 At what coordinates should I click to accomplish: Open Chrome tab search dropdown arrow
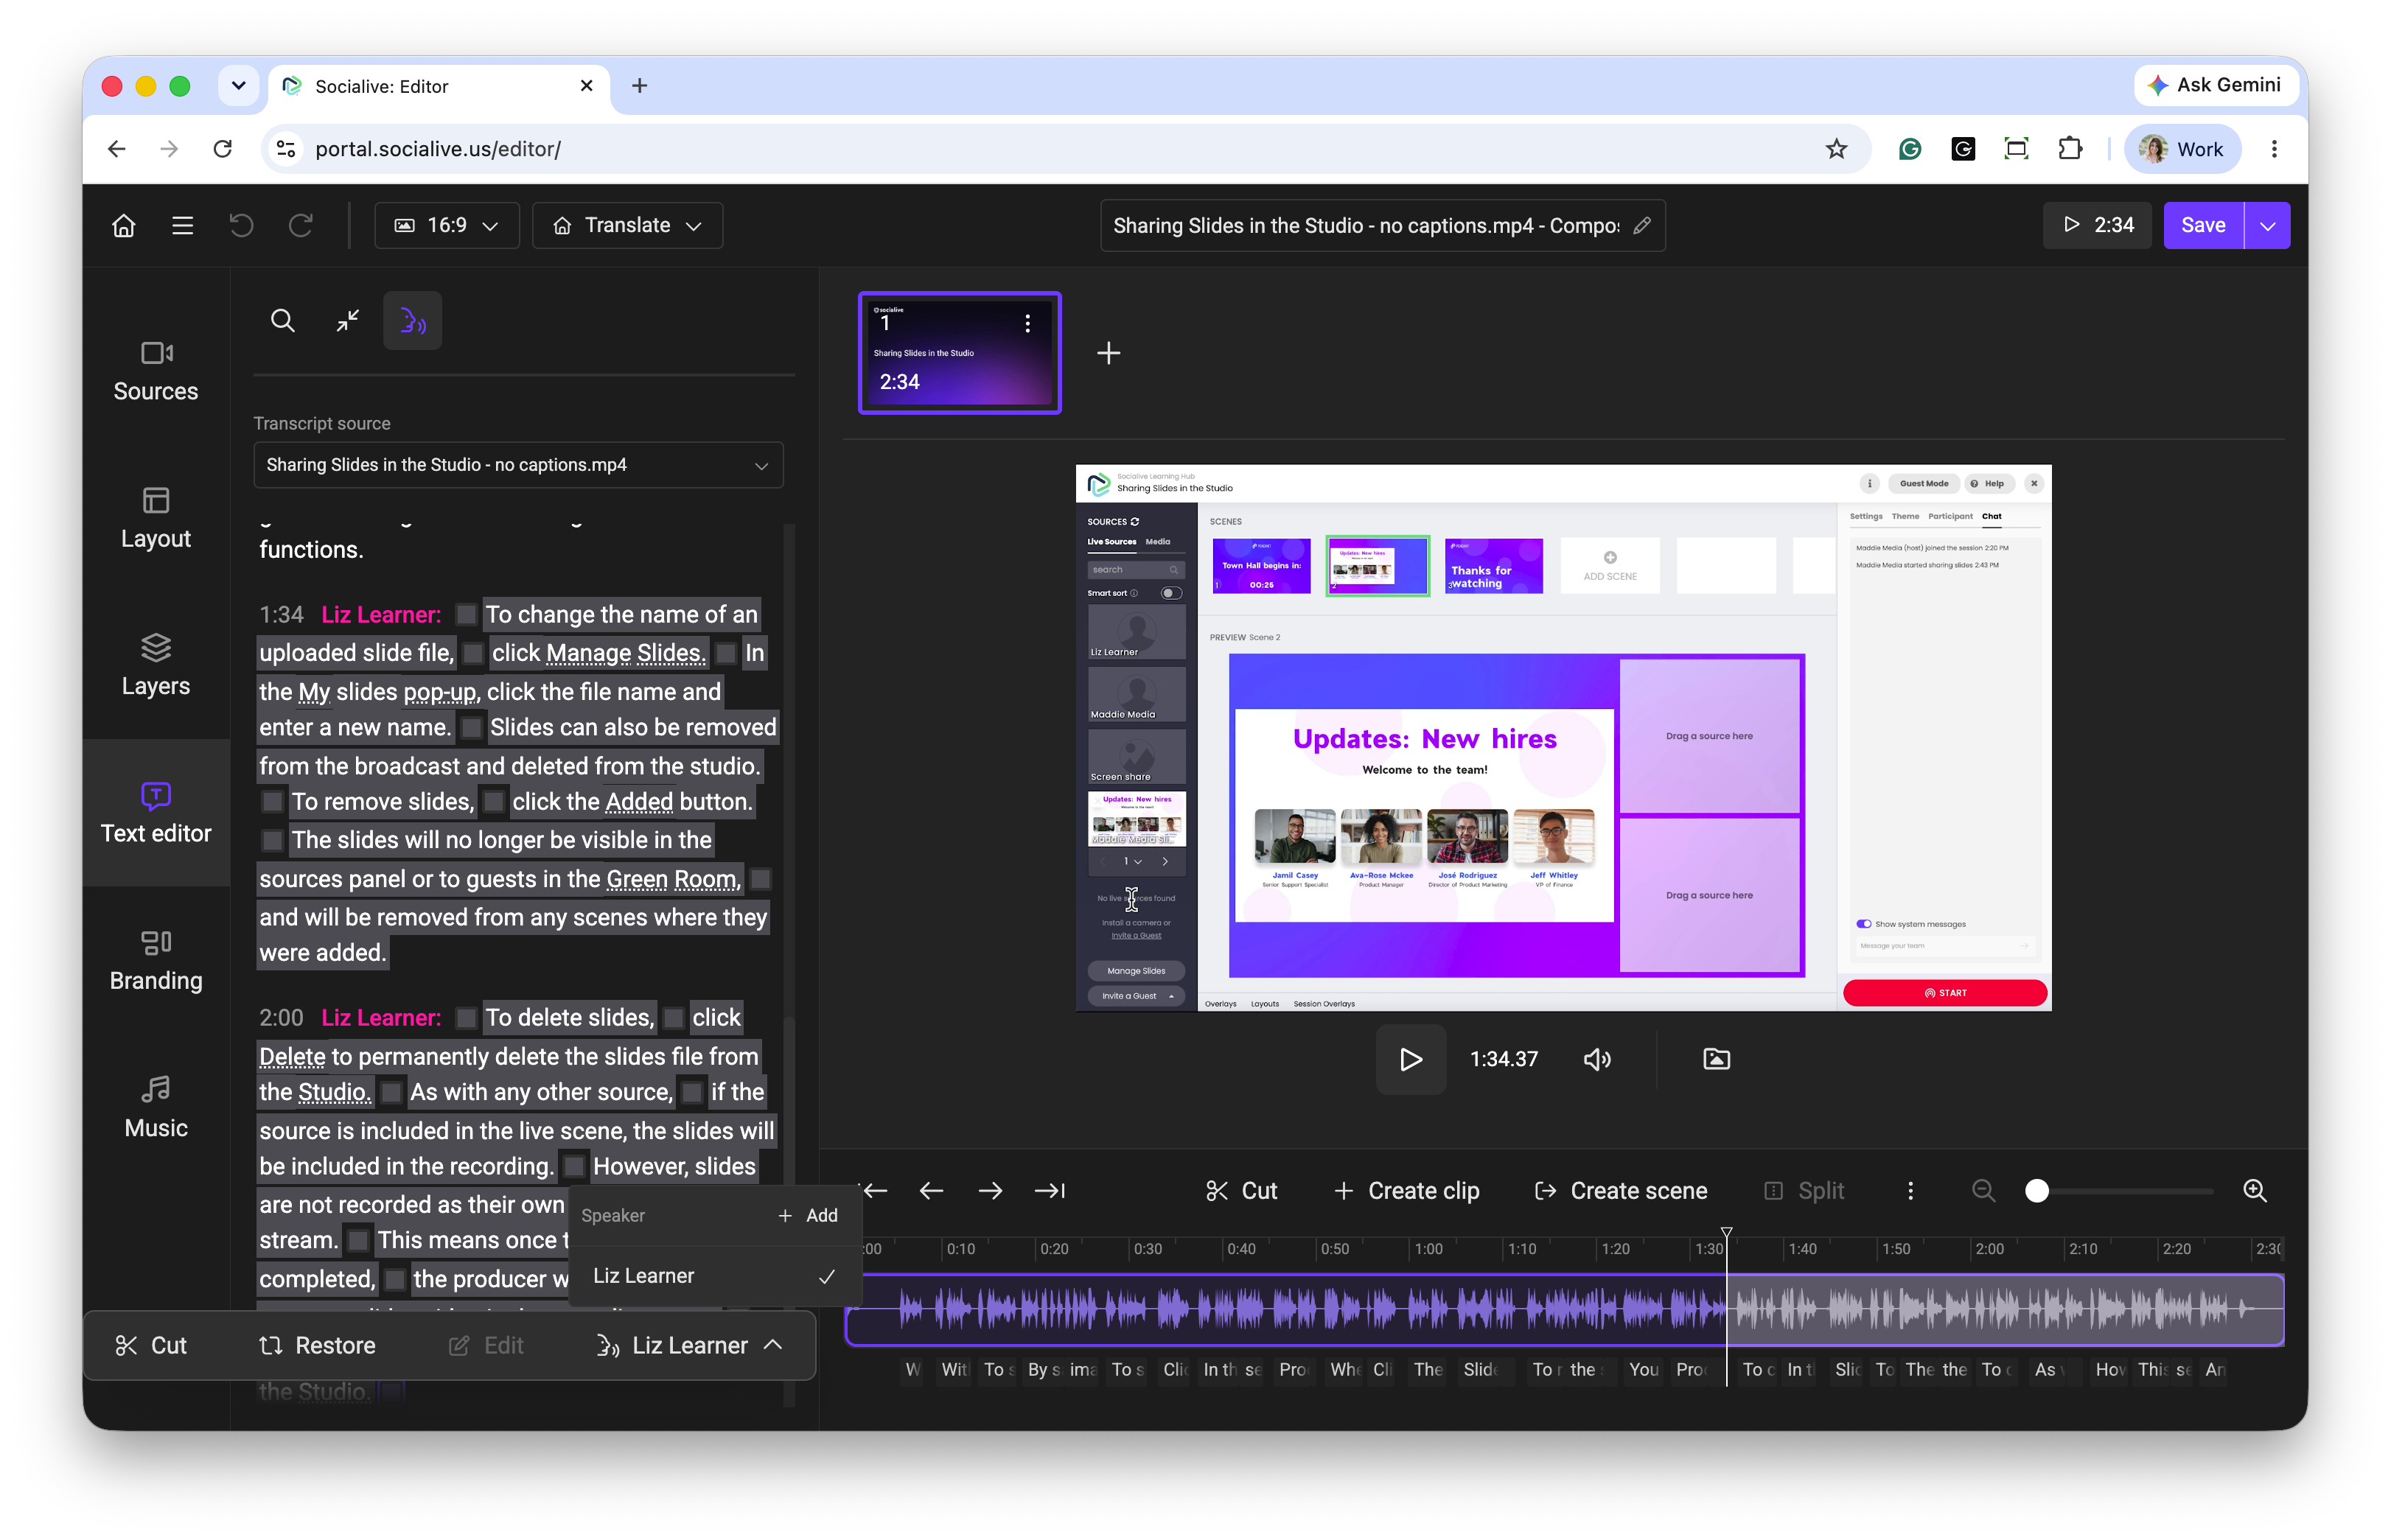(x=238, y=86)
